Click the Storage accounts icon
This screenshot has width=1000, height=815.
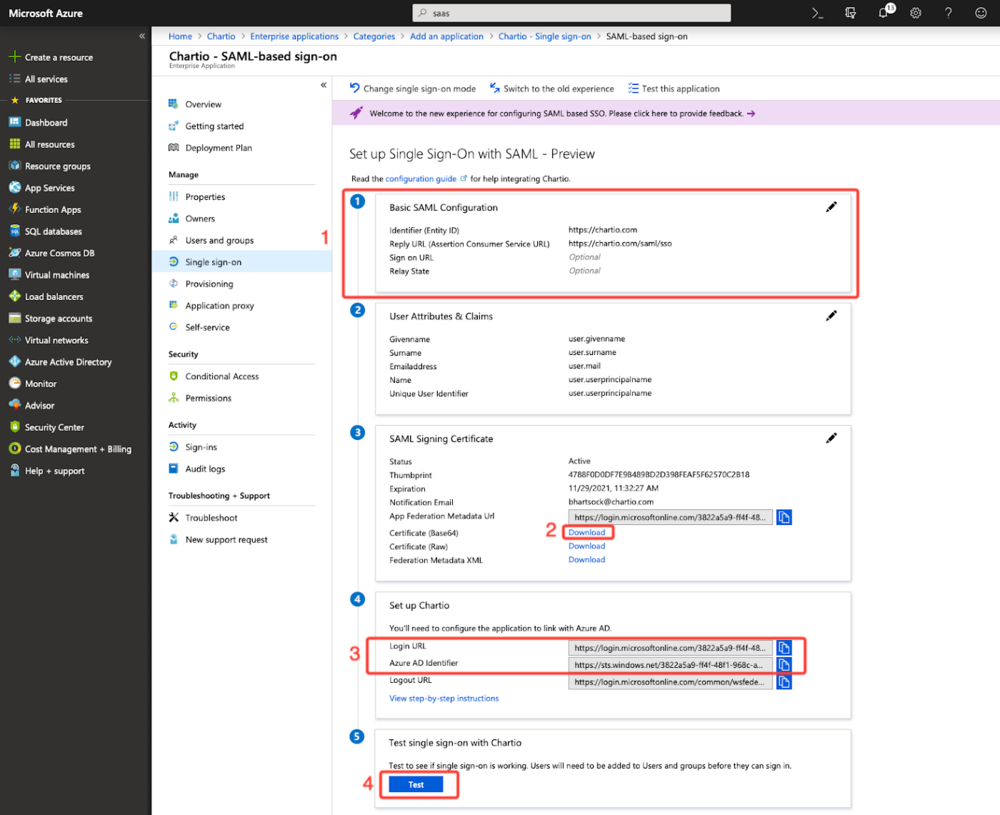coord(14,318)
